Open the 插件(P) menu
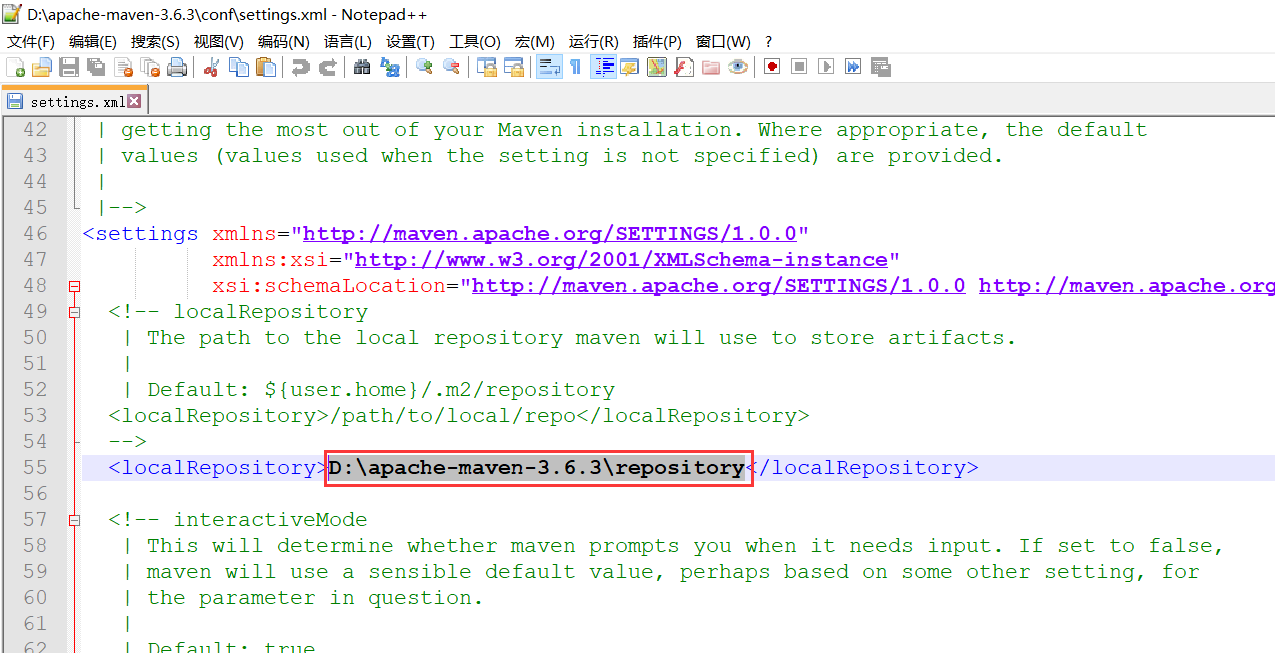The image size is (1275, 653). click(x=657, y=41)
